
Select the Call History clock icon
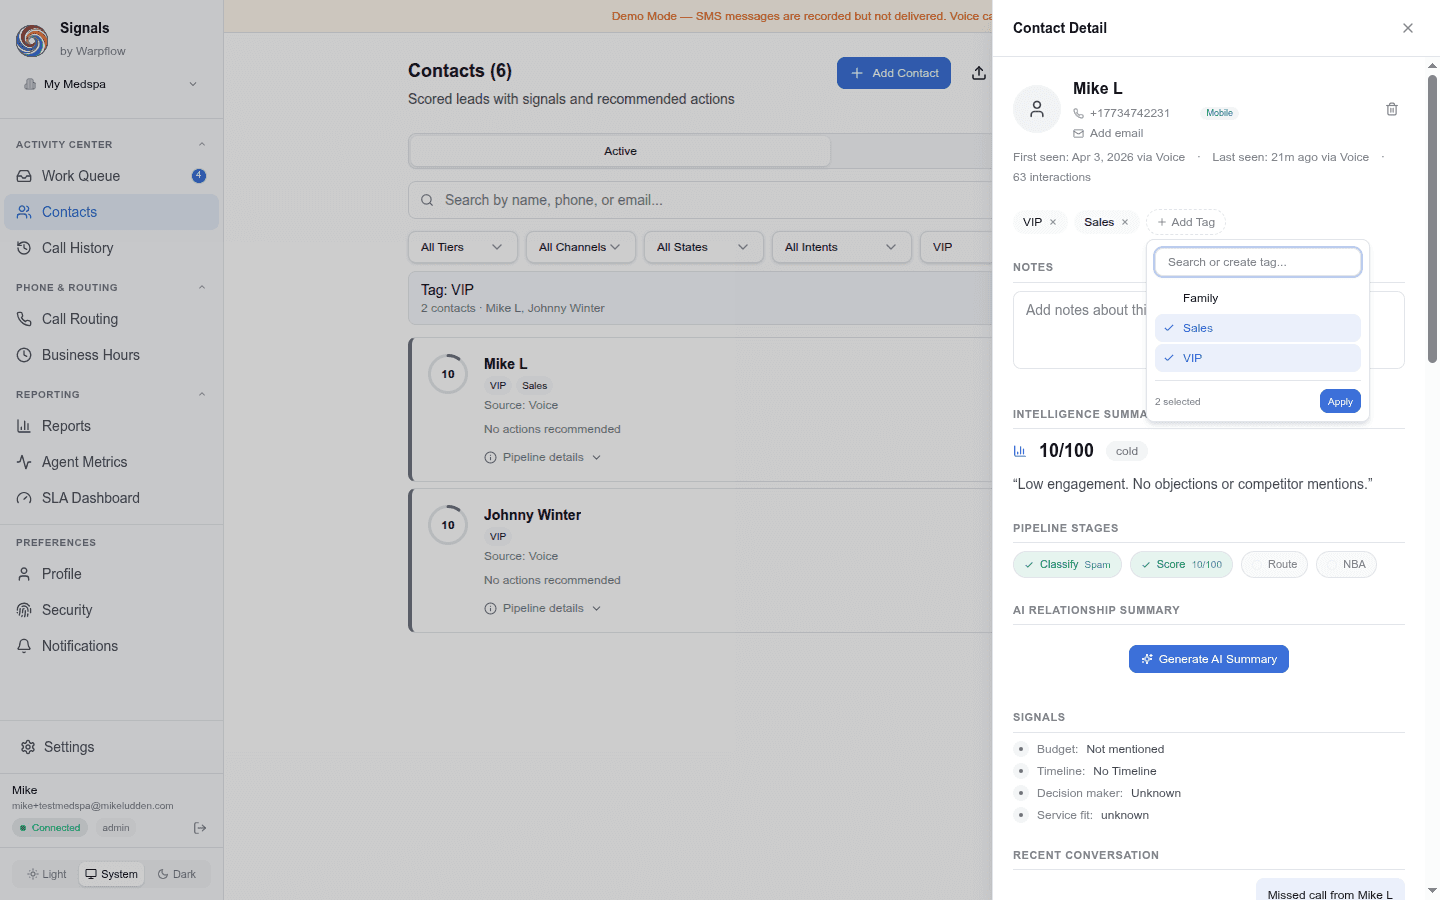(x=22, y=247)
